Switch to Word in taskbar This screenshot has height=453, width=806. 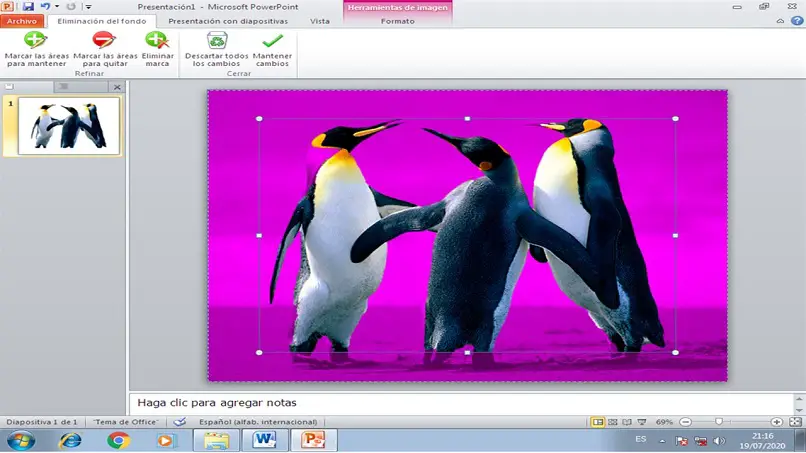click(x=265, y=441)
